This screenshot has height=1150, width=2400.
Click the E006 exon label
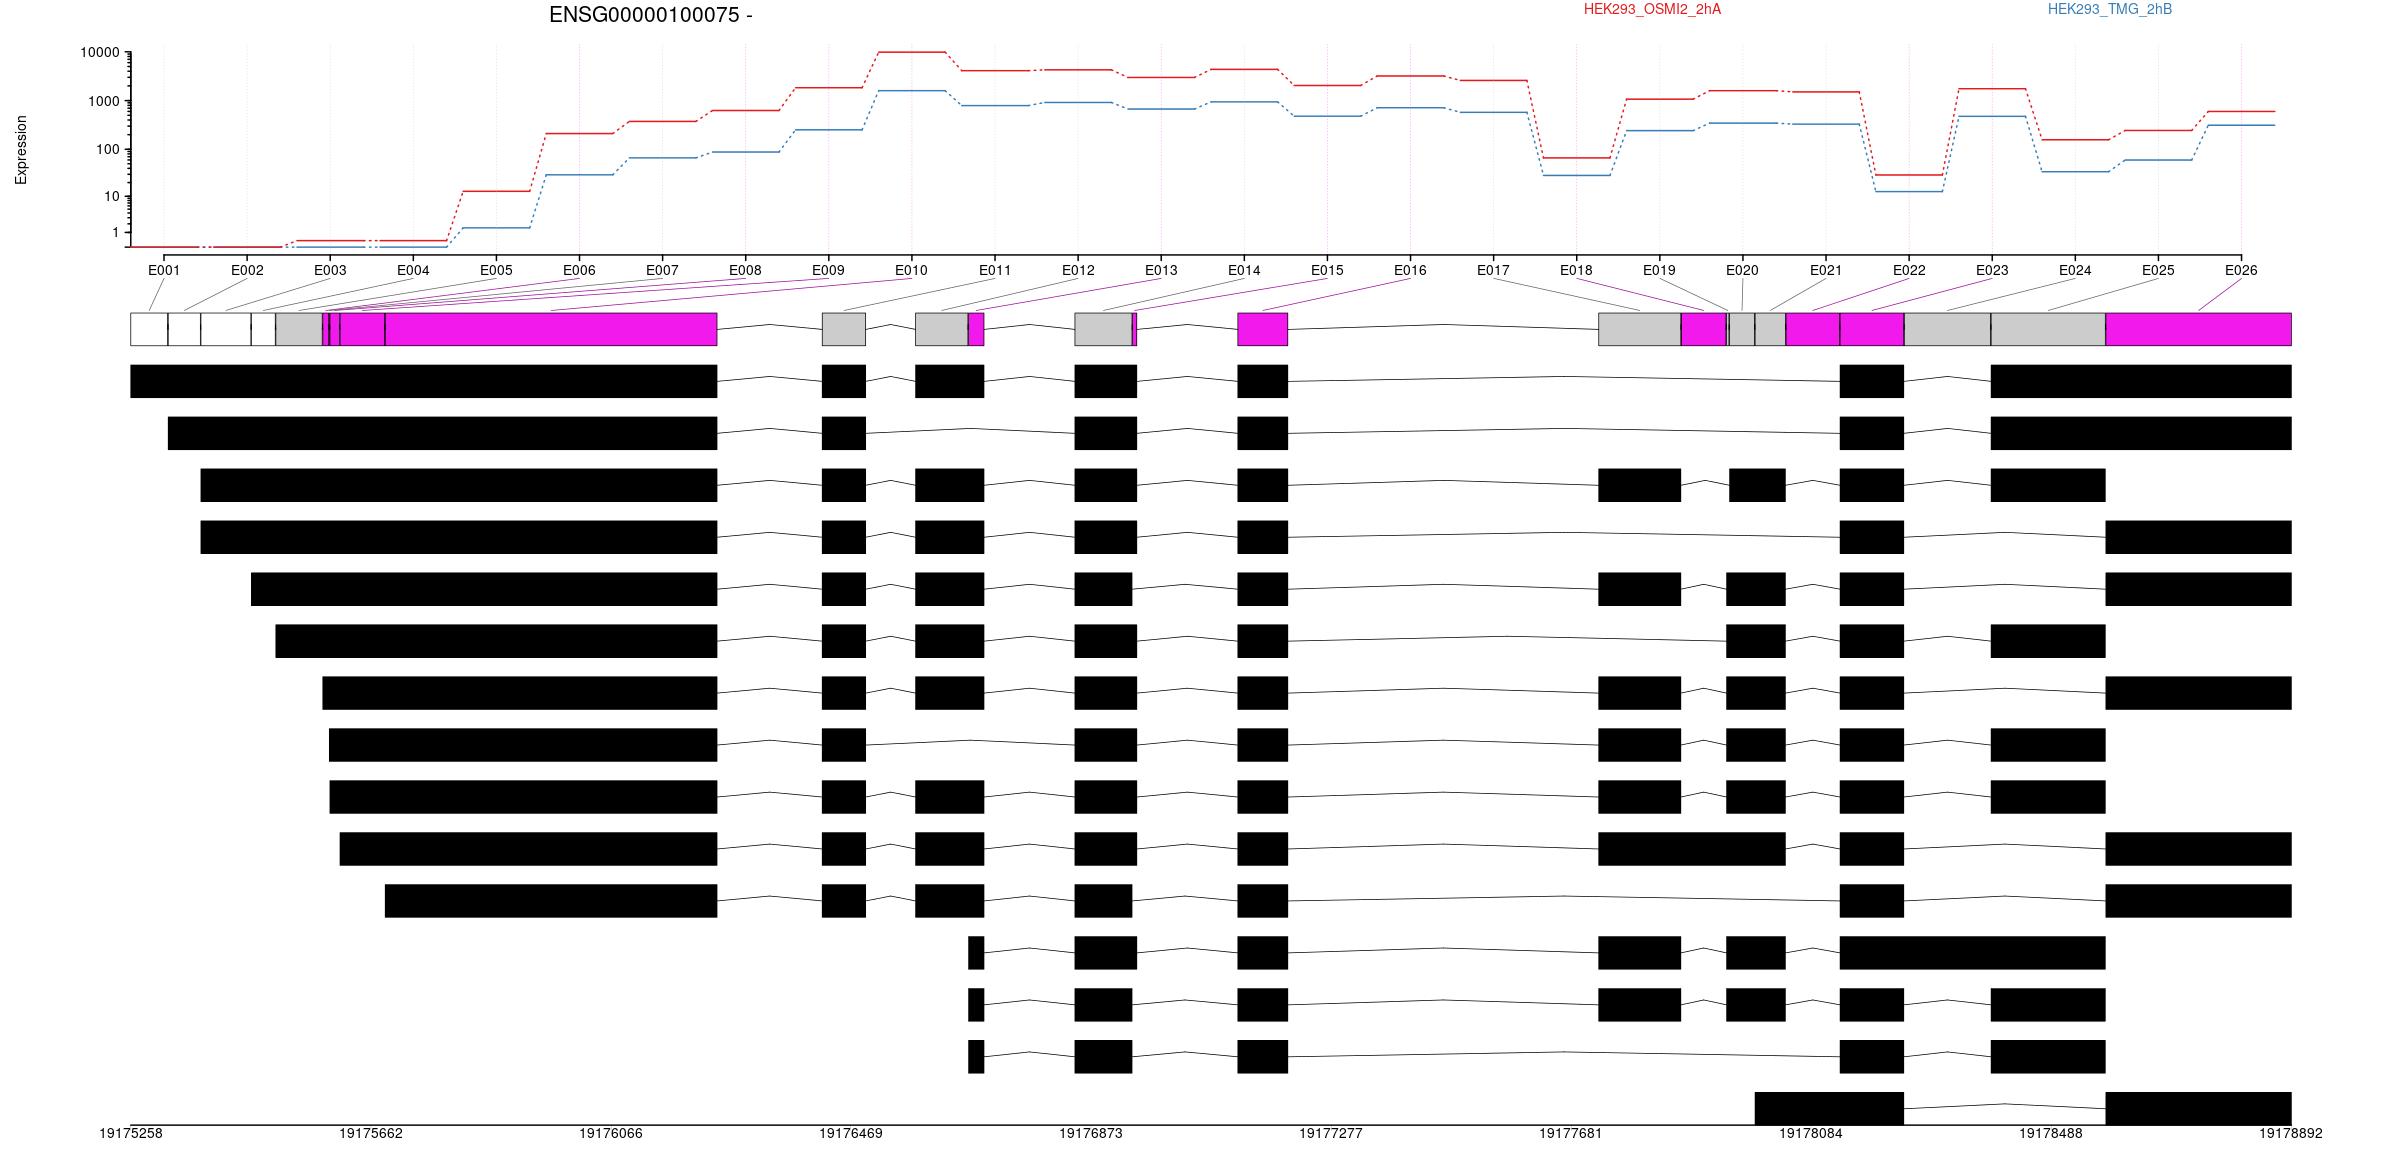(579, 270)
